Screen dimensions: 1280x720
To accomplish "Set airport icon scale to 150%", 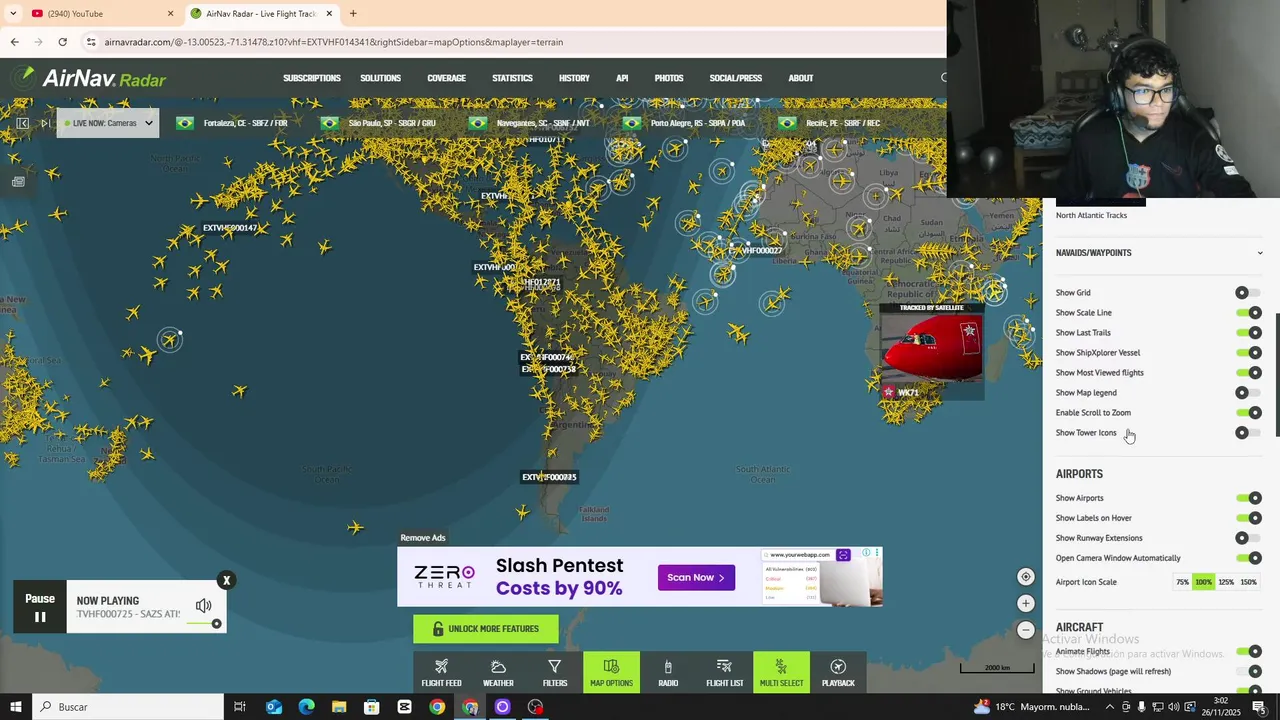I will pos(1249,582).
